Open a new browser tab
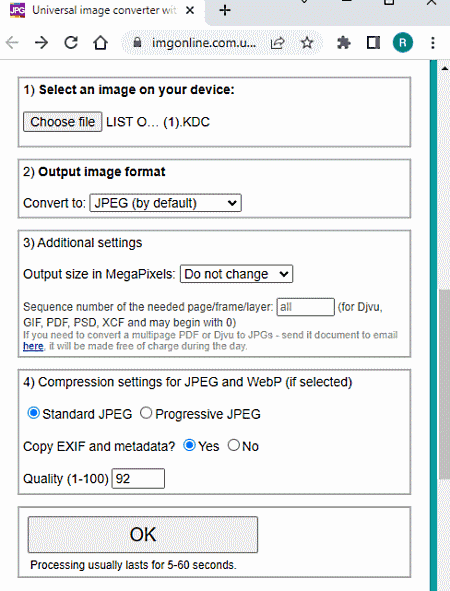 (225, 10)
